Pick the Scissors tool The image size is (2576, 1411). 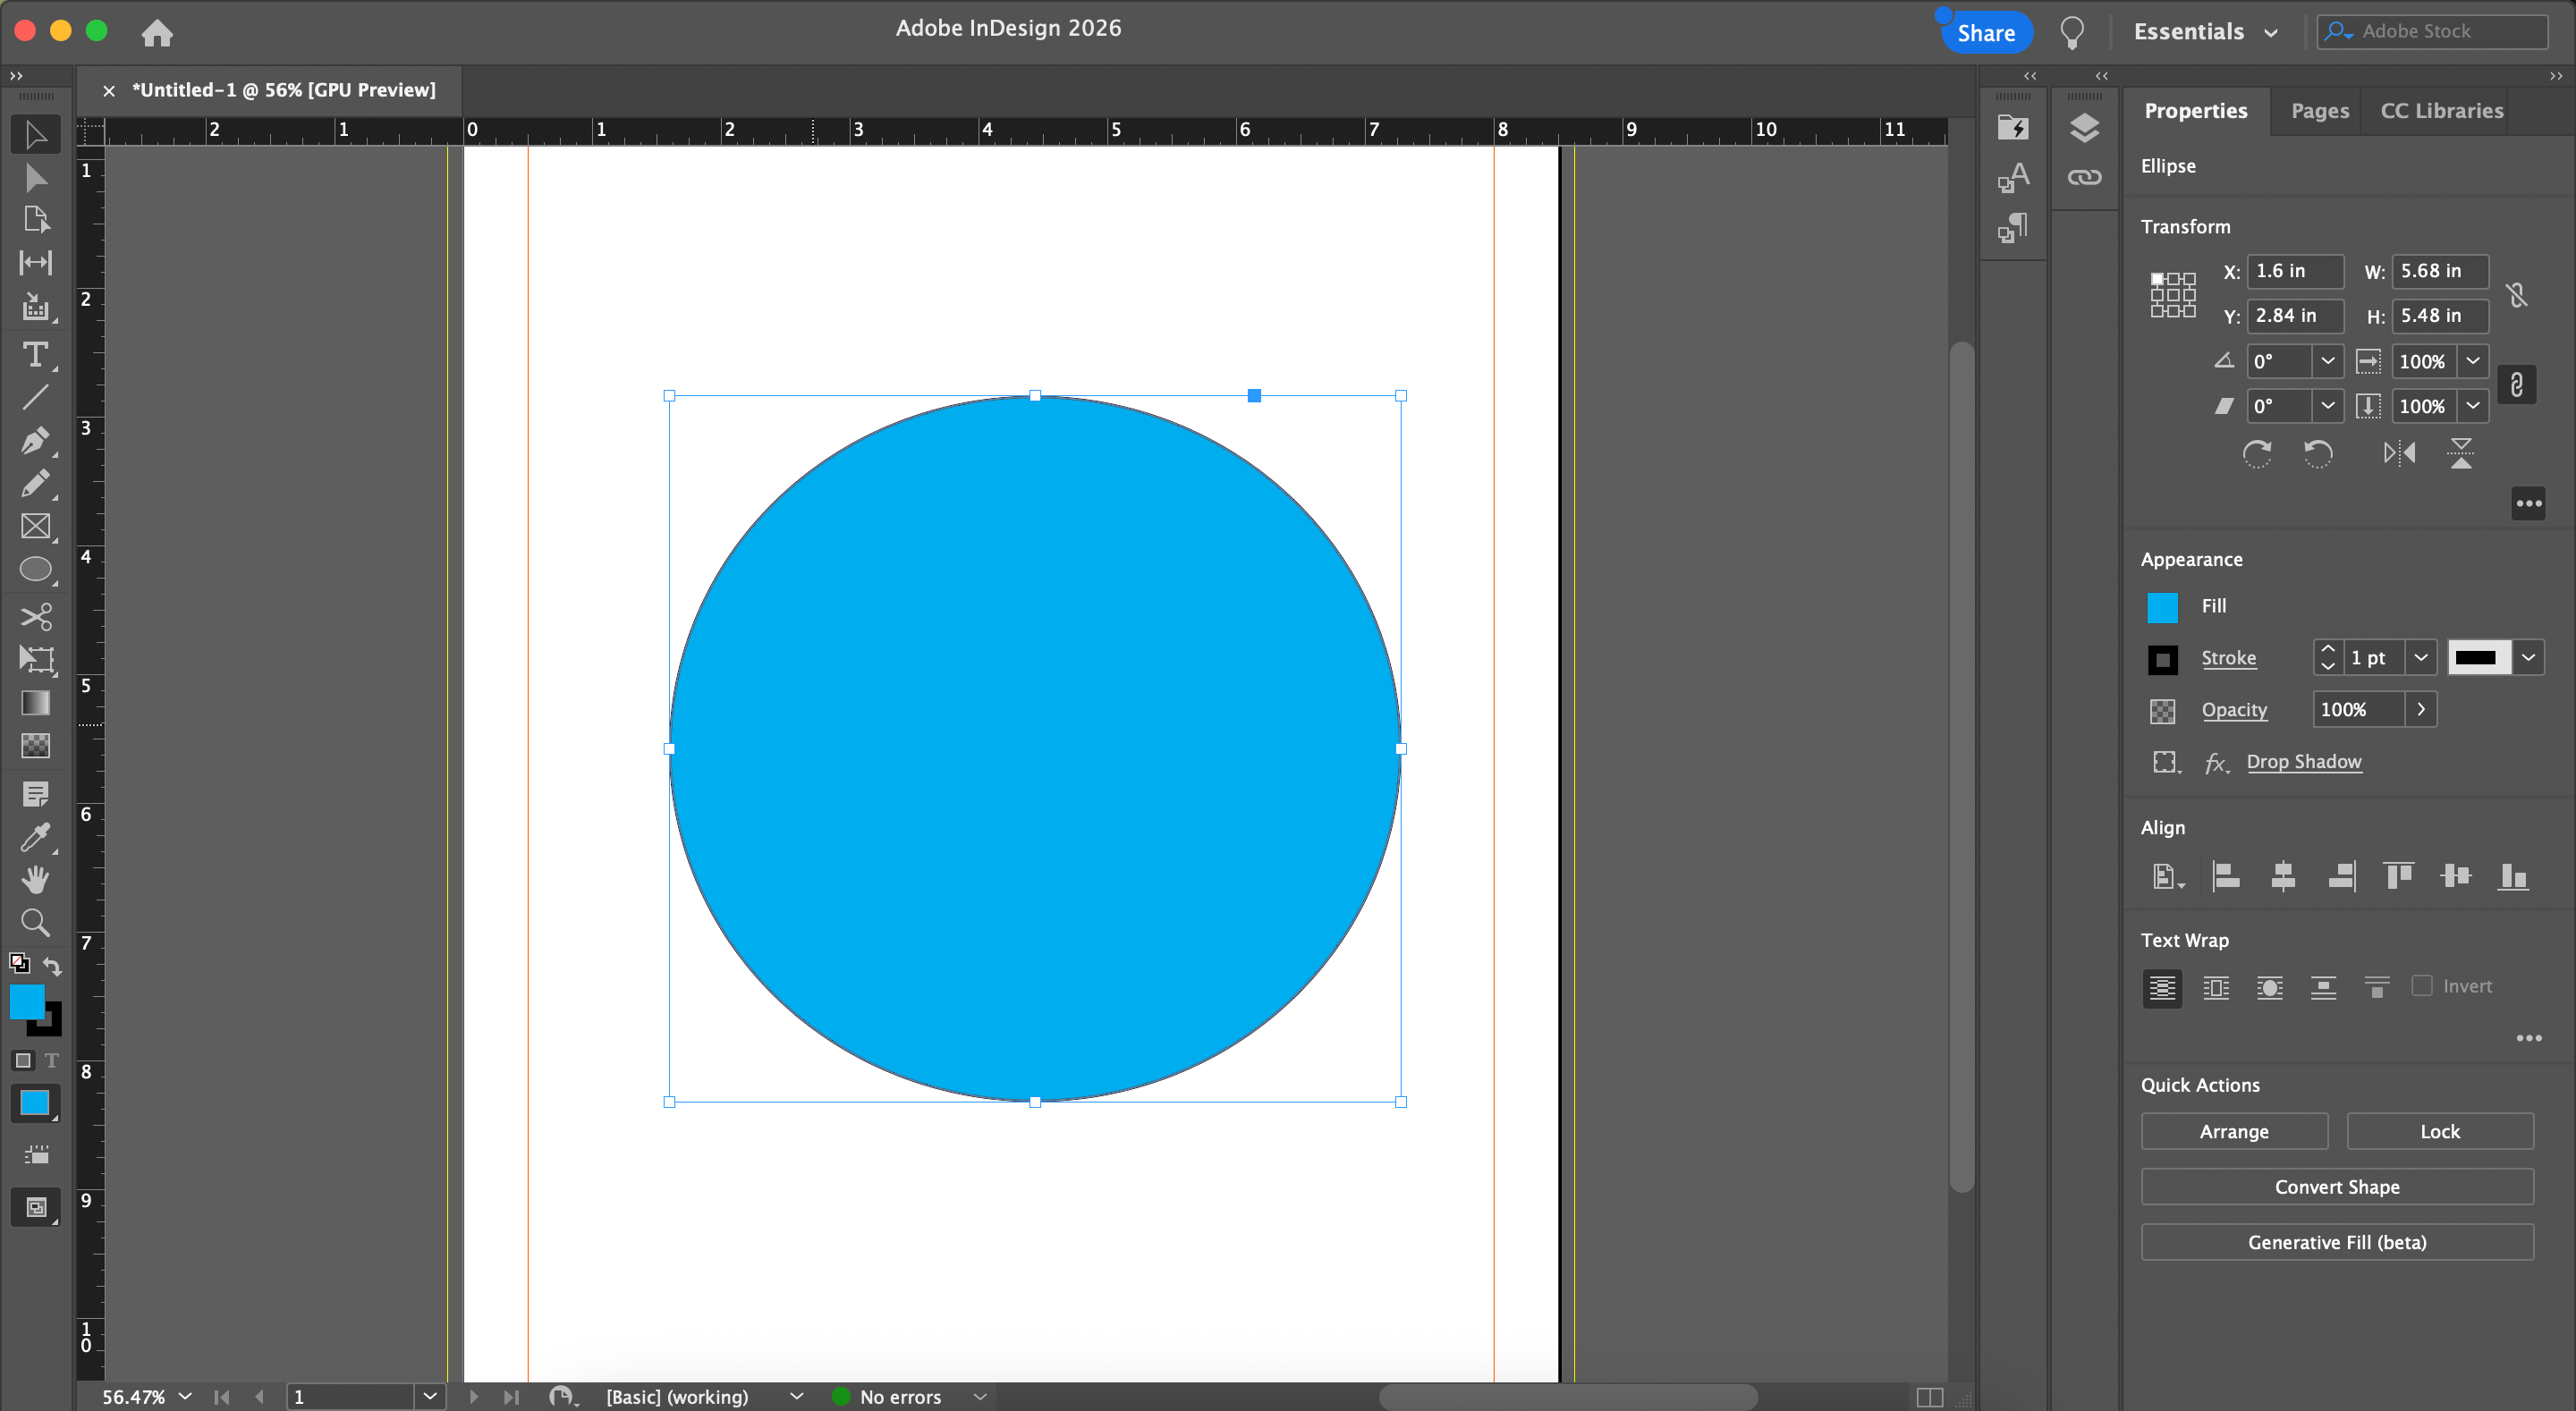tap(35, 616)
